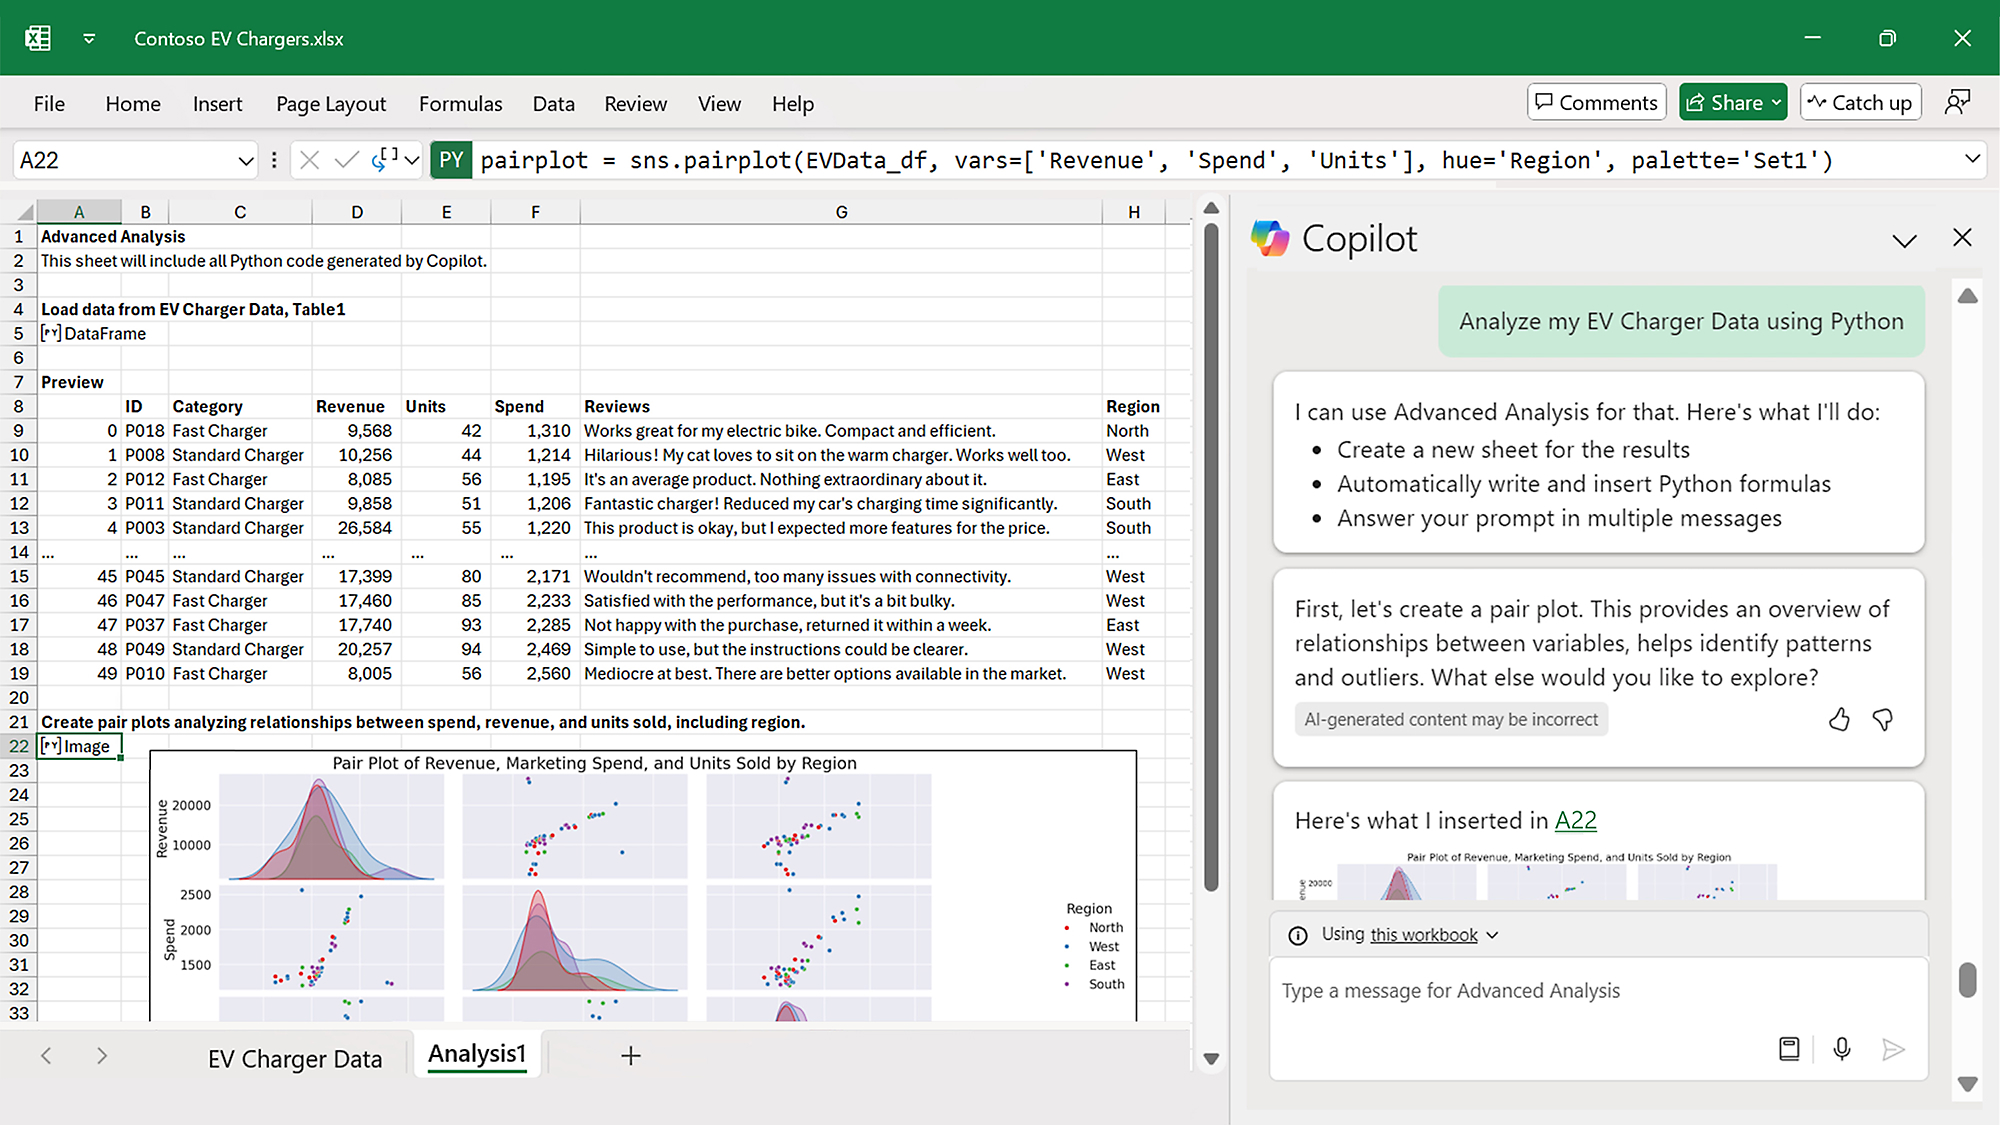Click the 'this workbook' link in Copilot
Screen dimensions: 2000x1125
tap(1423, 935)
